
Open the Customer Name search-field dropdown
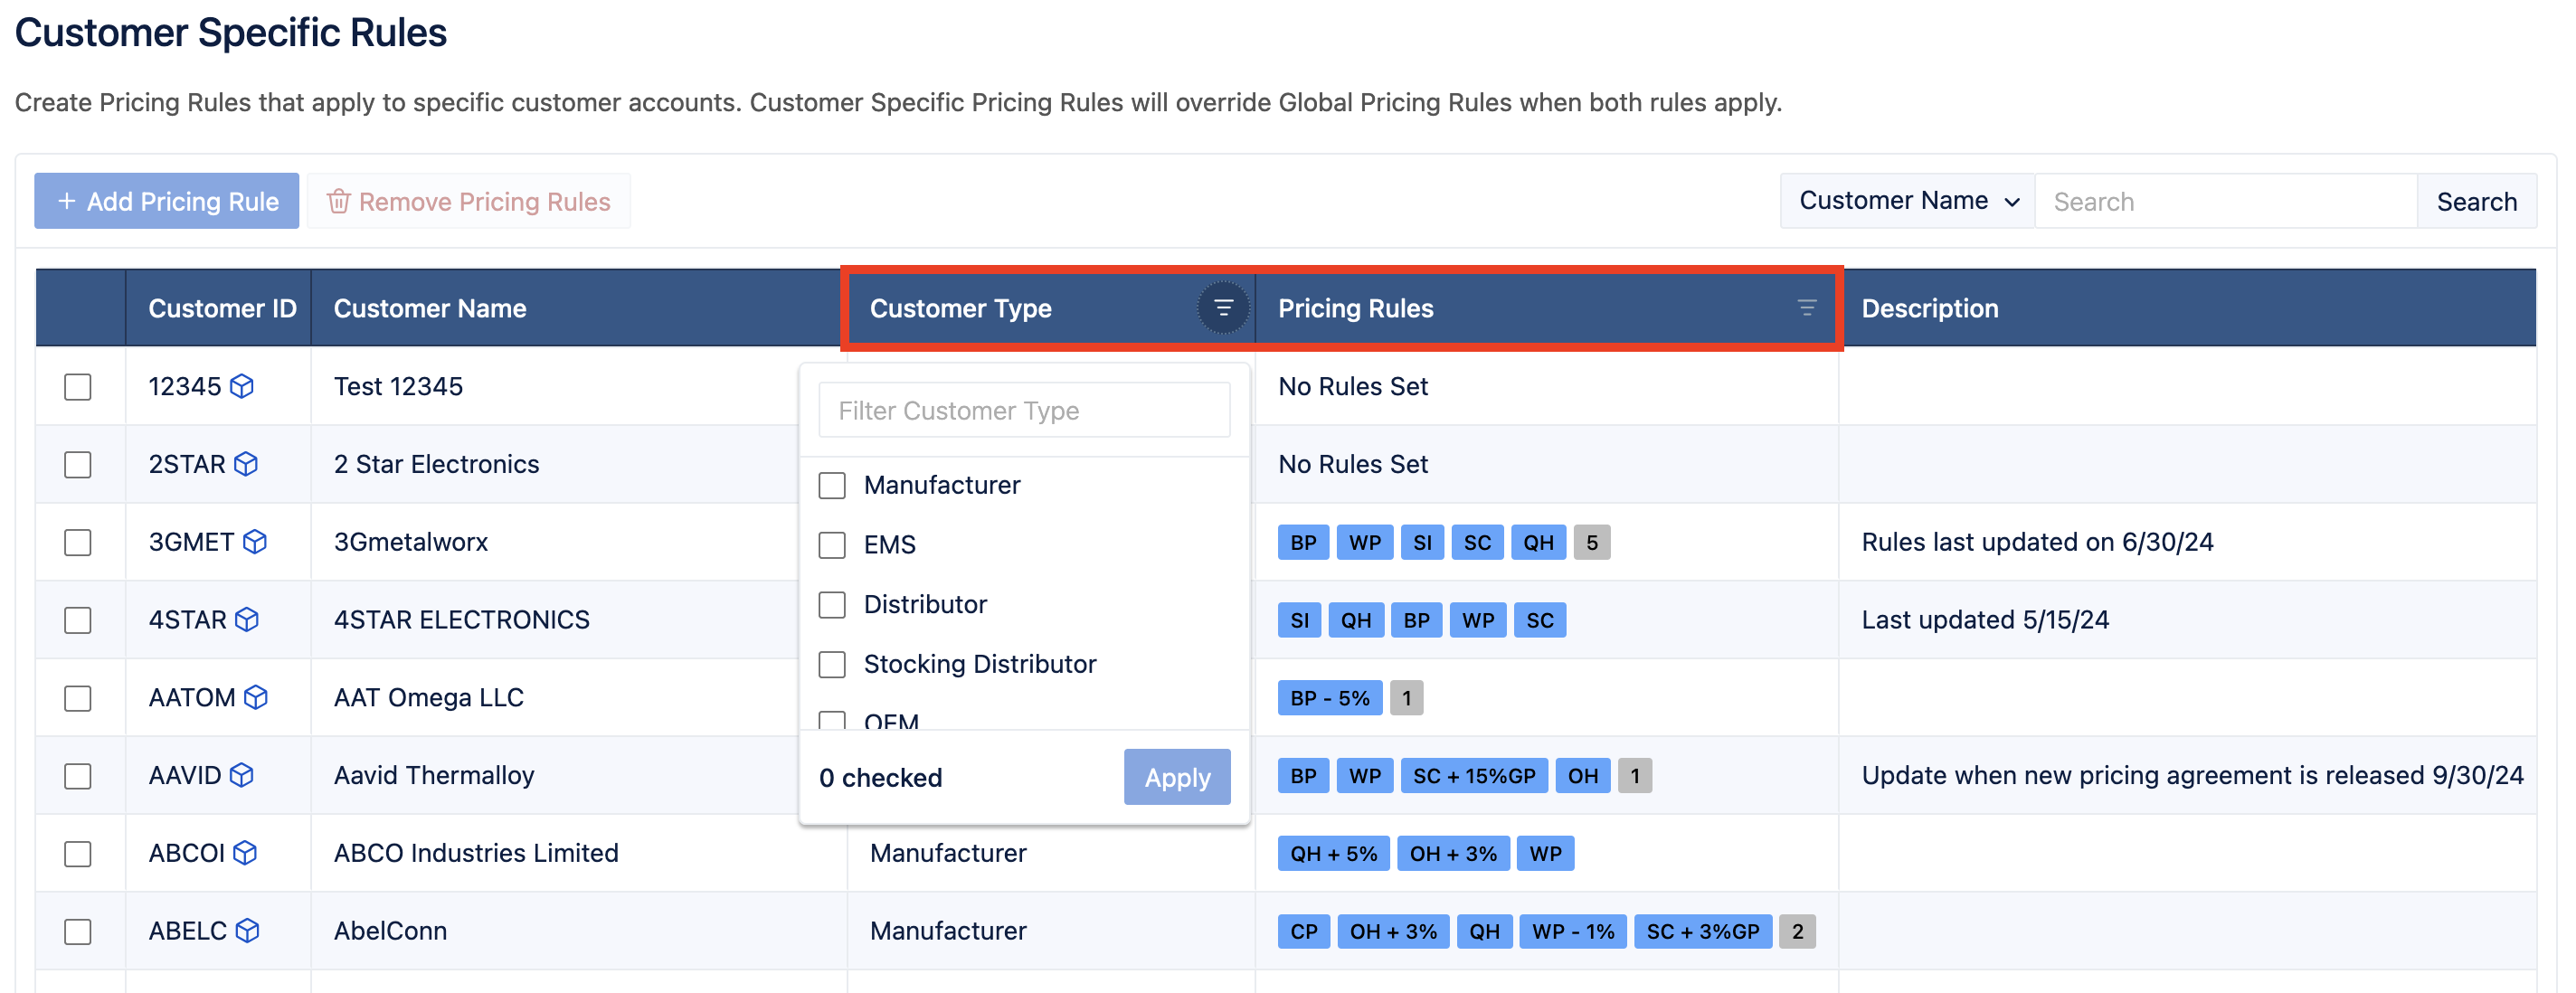pyautogui.click(x=1907, y=201)
